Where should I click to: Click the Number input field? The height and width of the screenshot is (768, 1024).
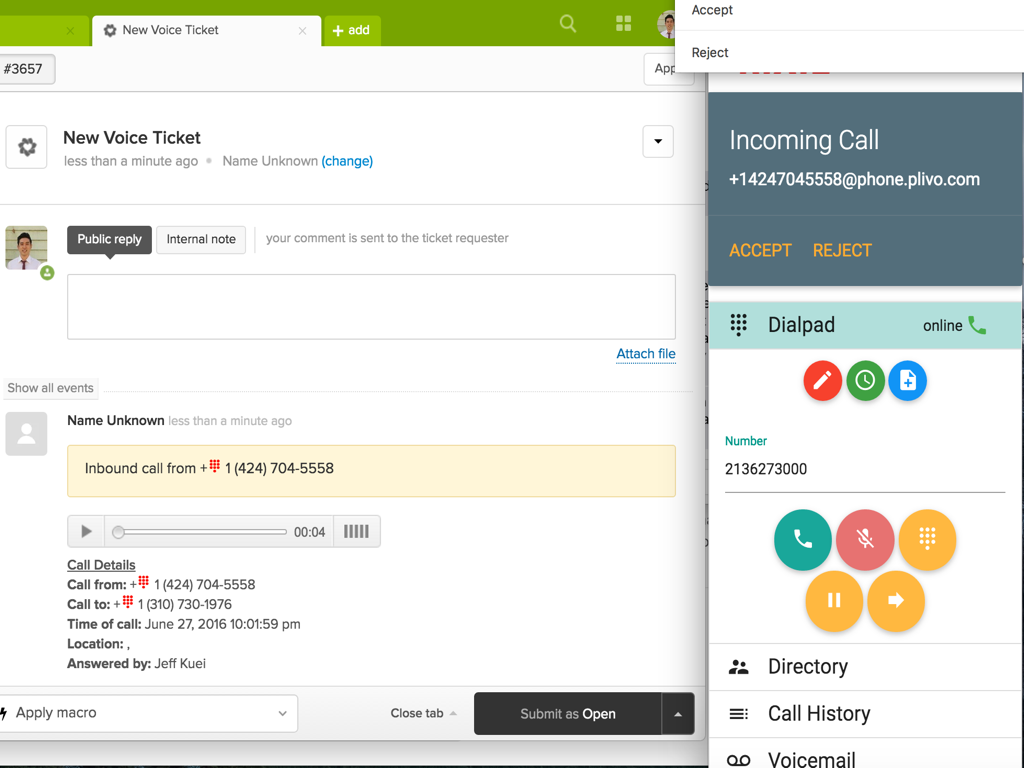tap(864, 470)
